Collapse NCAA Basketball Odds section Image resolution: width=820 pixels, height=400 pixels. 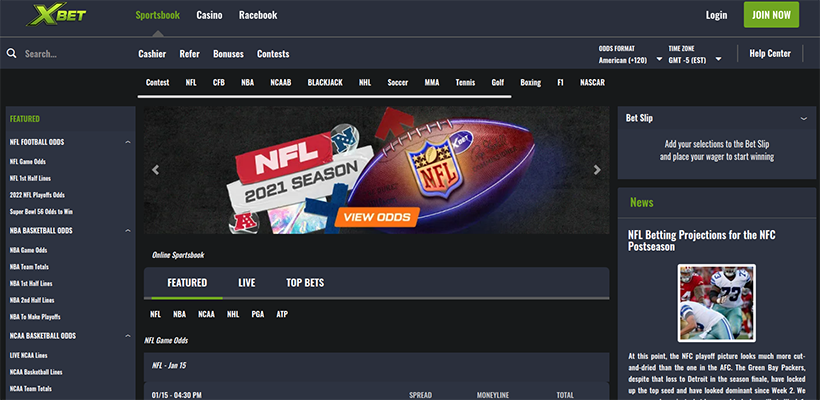(x=128, y=336)
